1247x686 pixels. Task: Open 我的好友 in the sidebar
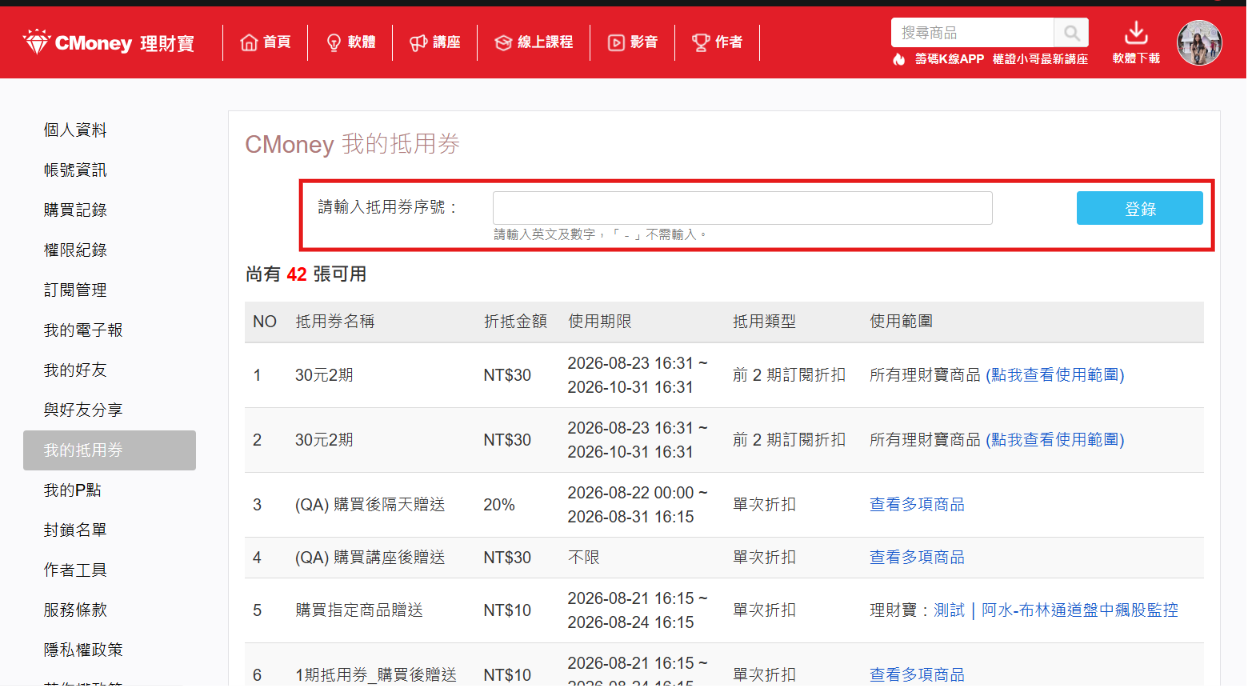coord(75,370)
